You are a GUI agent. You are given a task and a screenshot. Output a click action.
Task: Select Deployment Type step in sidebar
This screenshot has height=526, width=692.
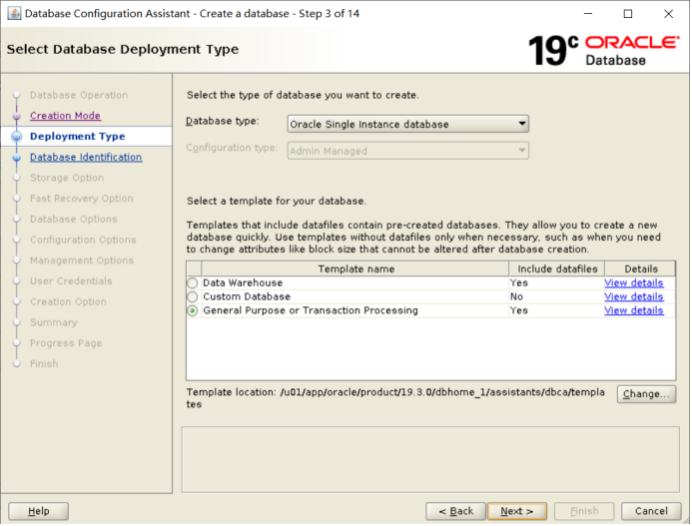[78, 136]
